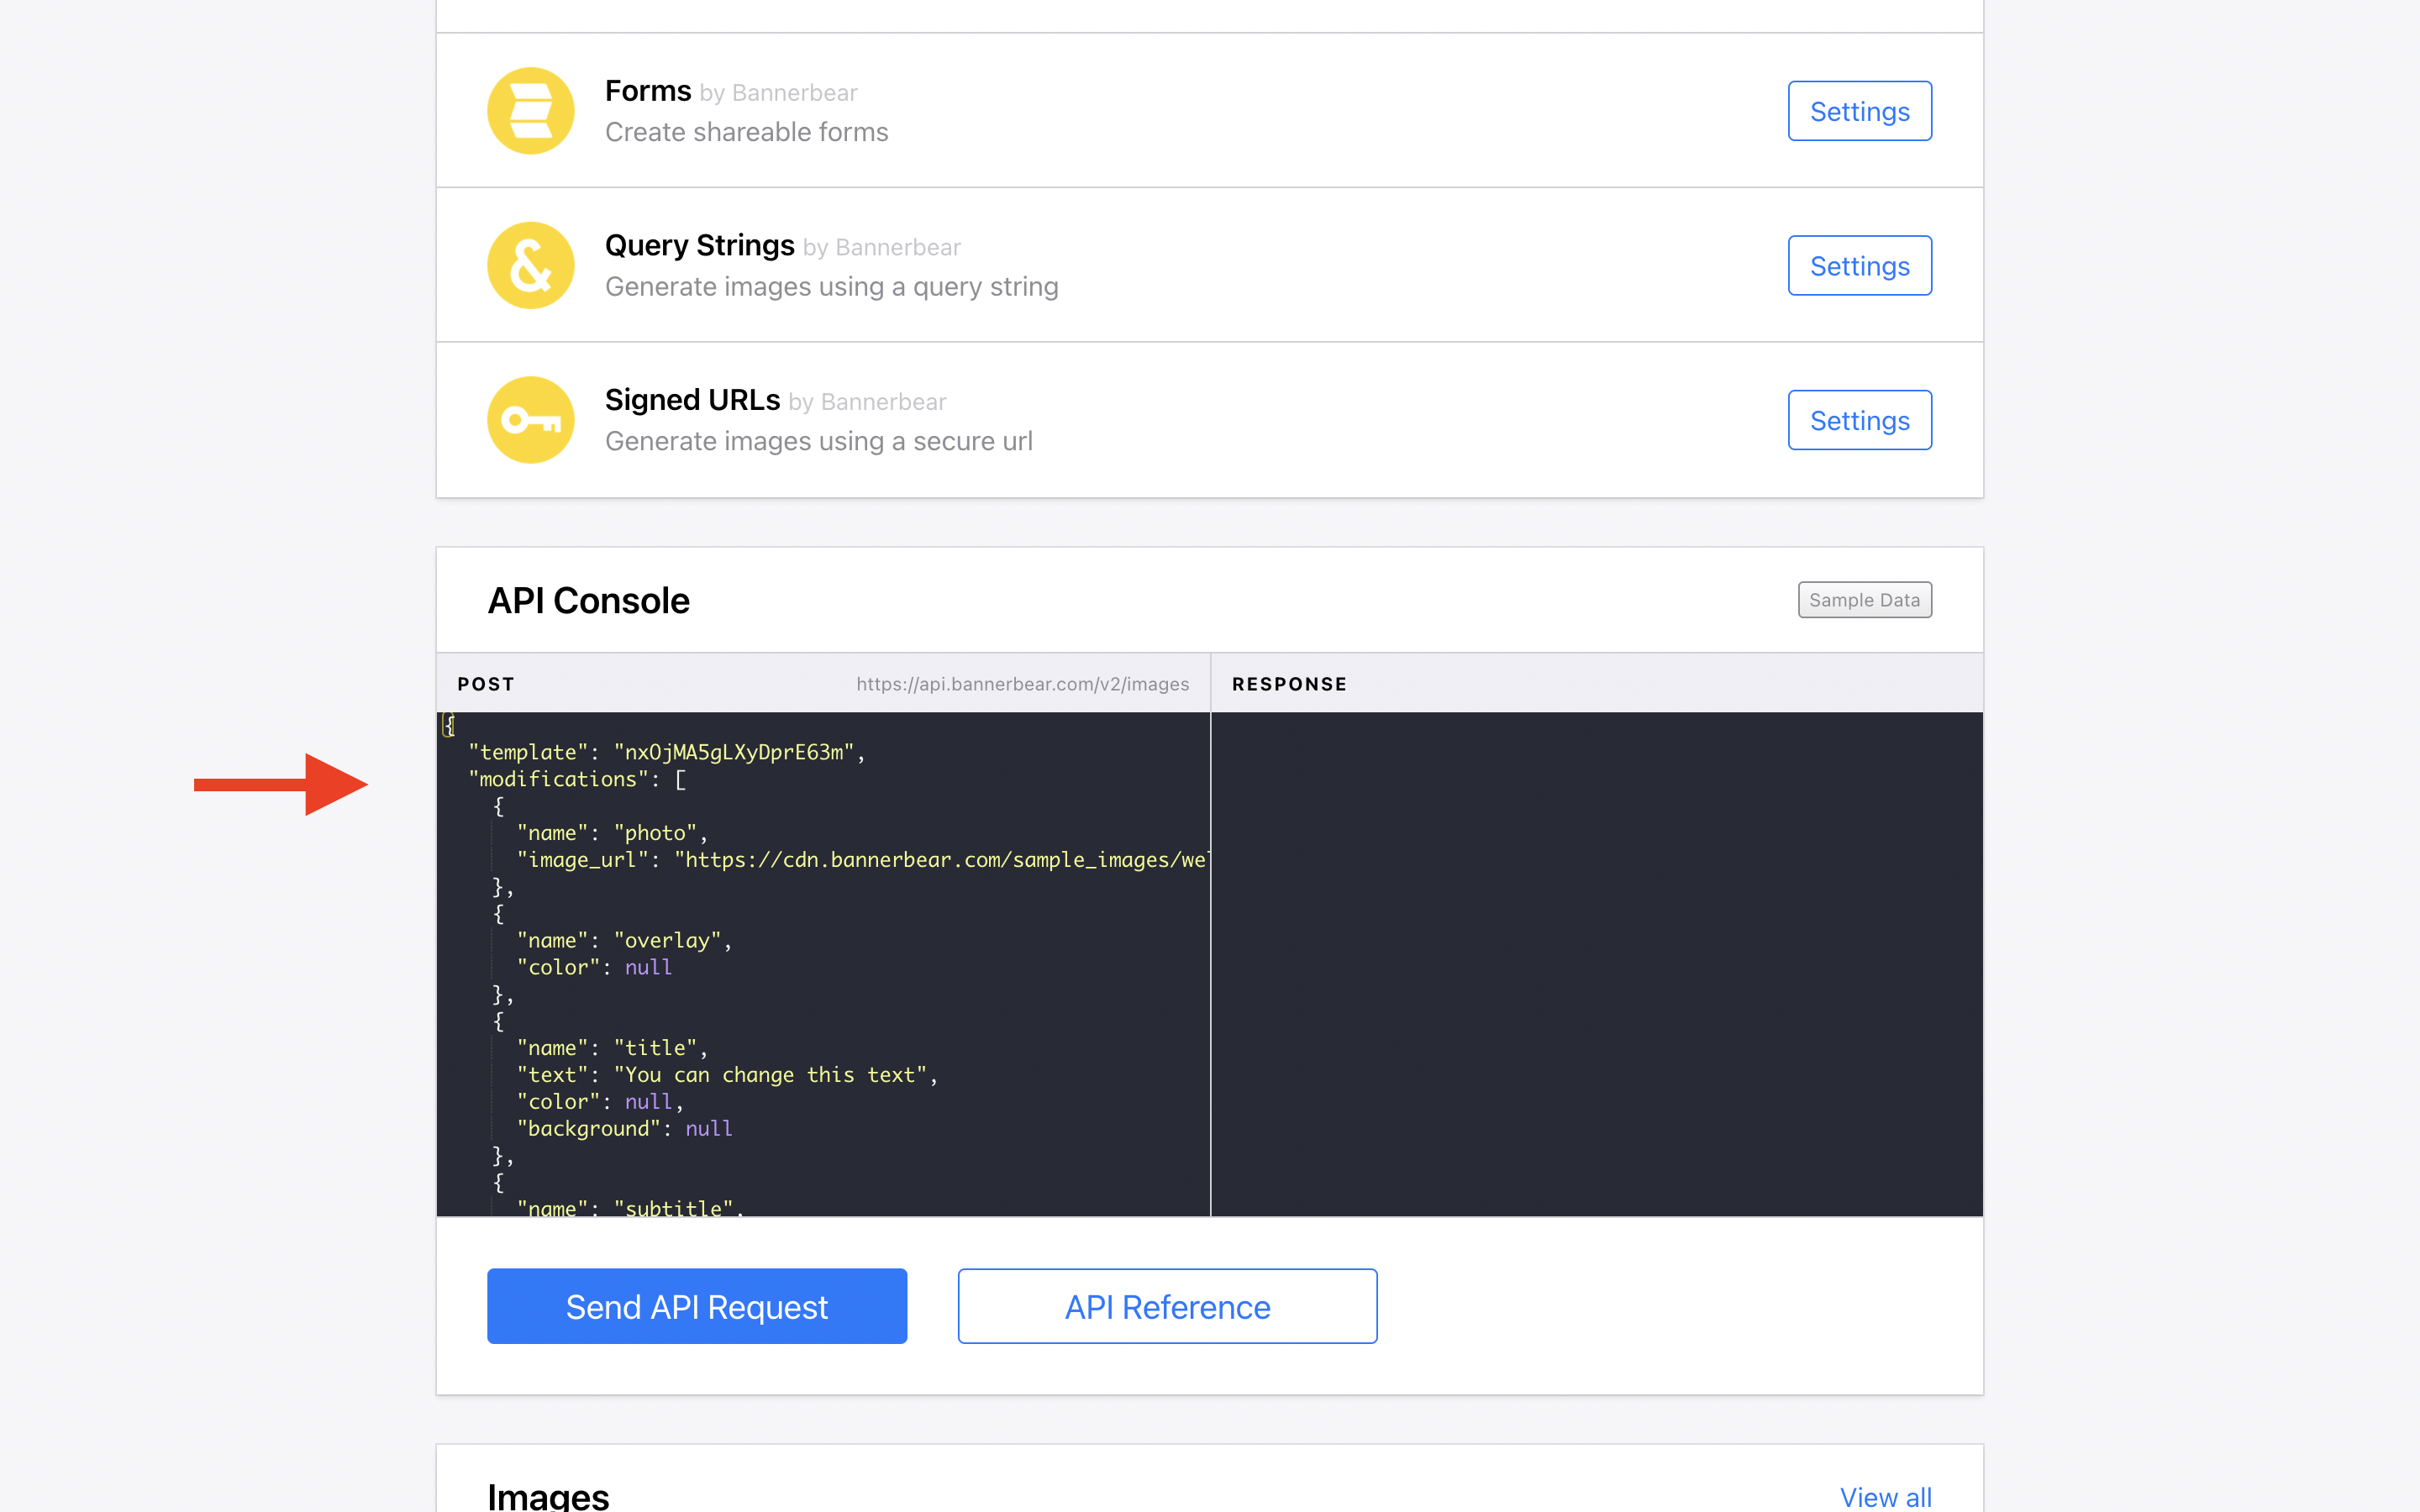Click the Forms integration title
This screenshot has width=2420, height=1512.
tap(648, 91)
